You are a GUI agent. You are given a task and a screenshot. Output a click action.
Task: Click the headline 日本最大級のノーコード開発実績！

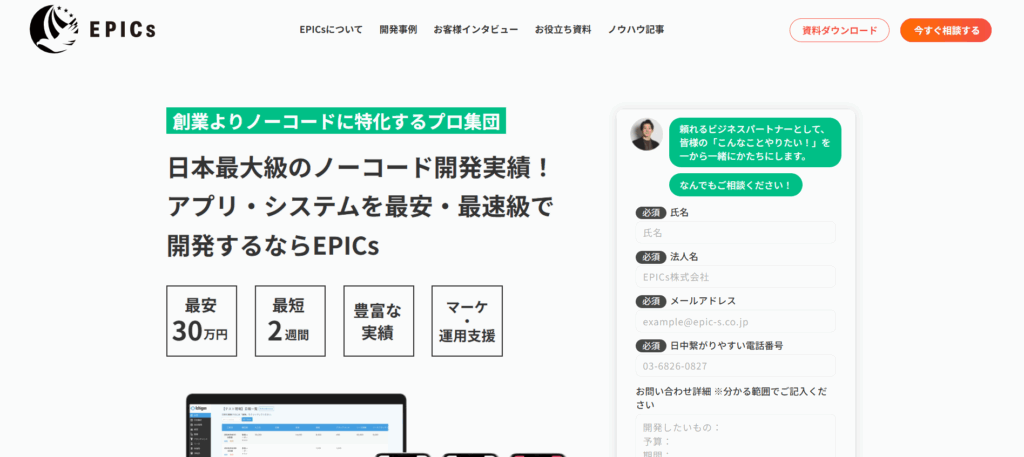[360, 168]
